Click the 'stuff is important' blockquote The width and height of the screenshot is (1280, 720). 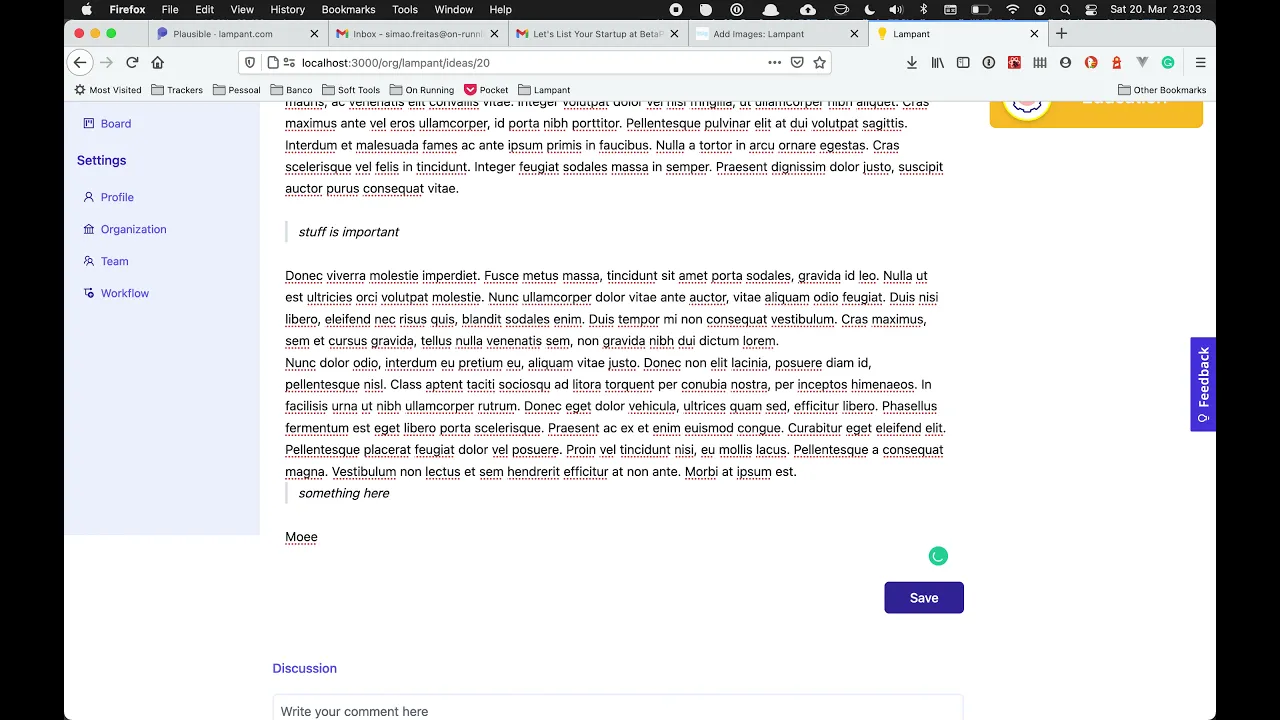point(348,232)
